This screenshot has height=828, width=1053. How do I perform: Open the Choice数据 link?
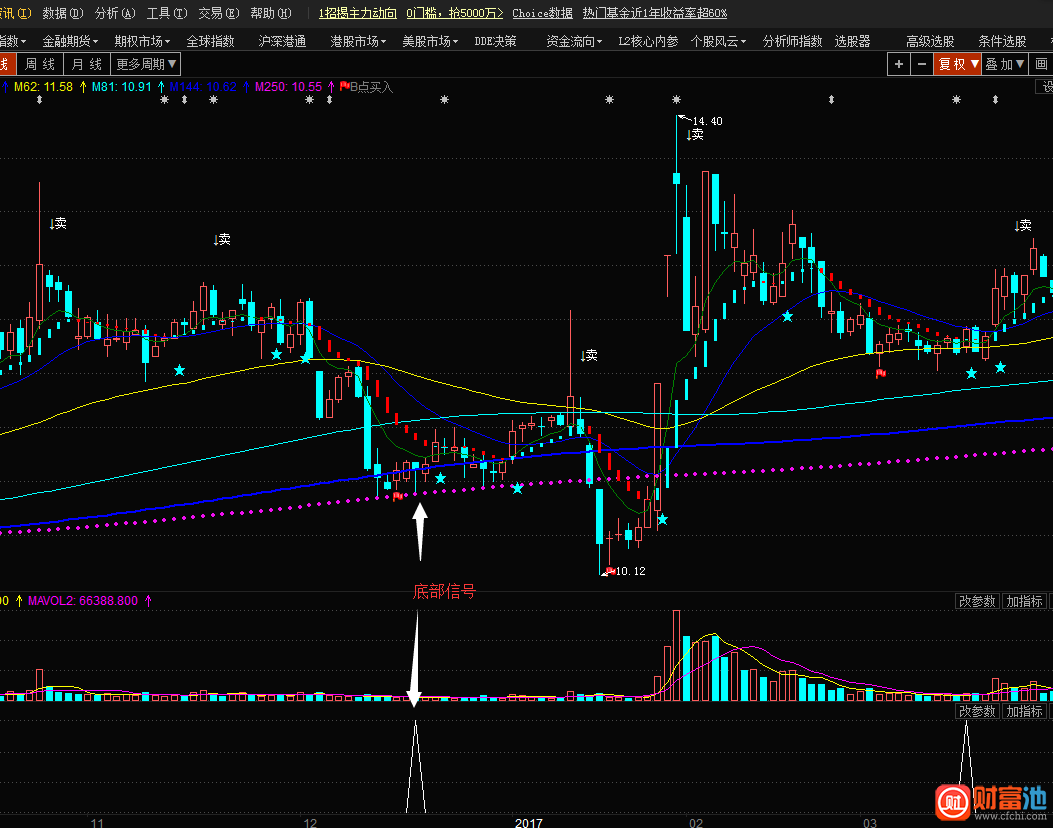click(x=543, y=13)
